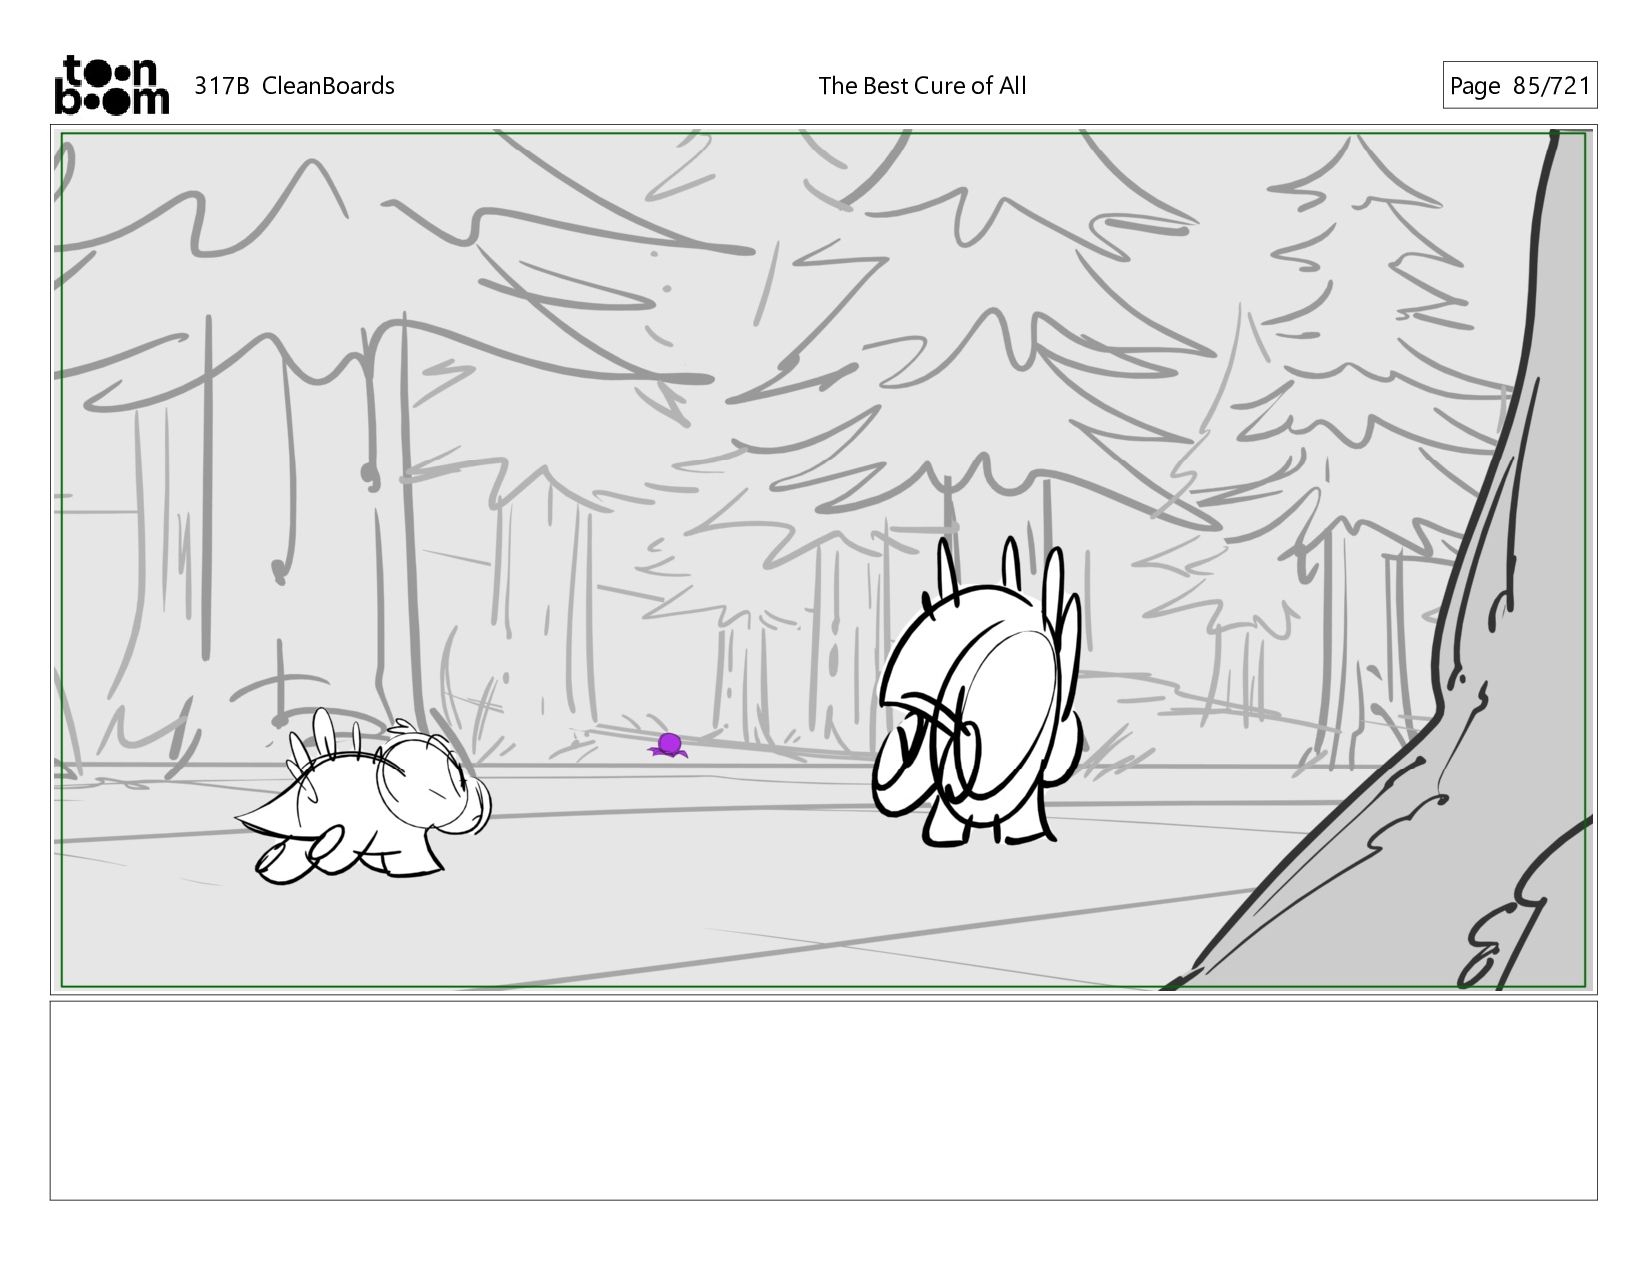Click the Toon Boom logo
This screenshot has width=1650, height=1275.
pyautogui.click(x=111, y=85)
